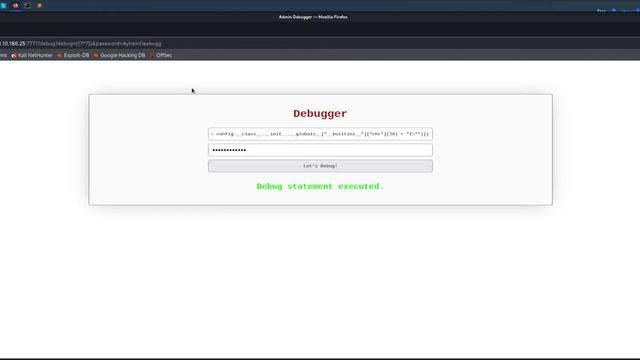This screenshot has height=360, width=640.
Task: Click the 'Admin Debugger — Mozilla Firefox' title
Action: pos(313,17)
